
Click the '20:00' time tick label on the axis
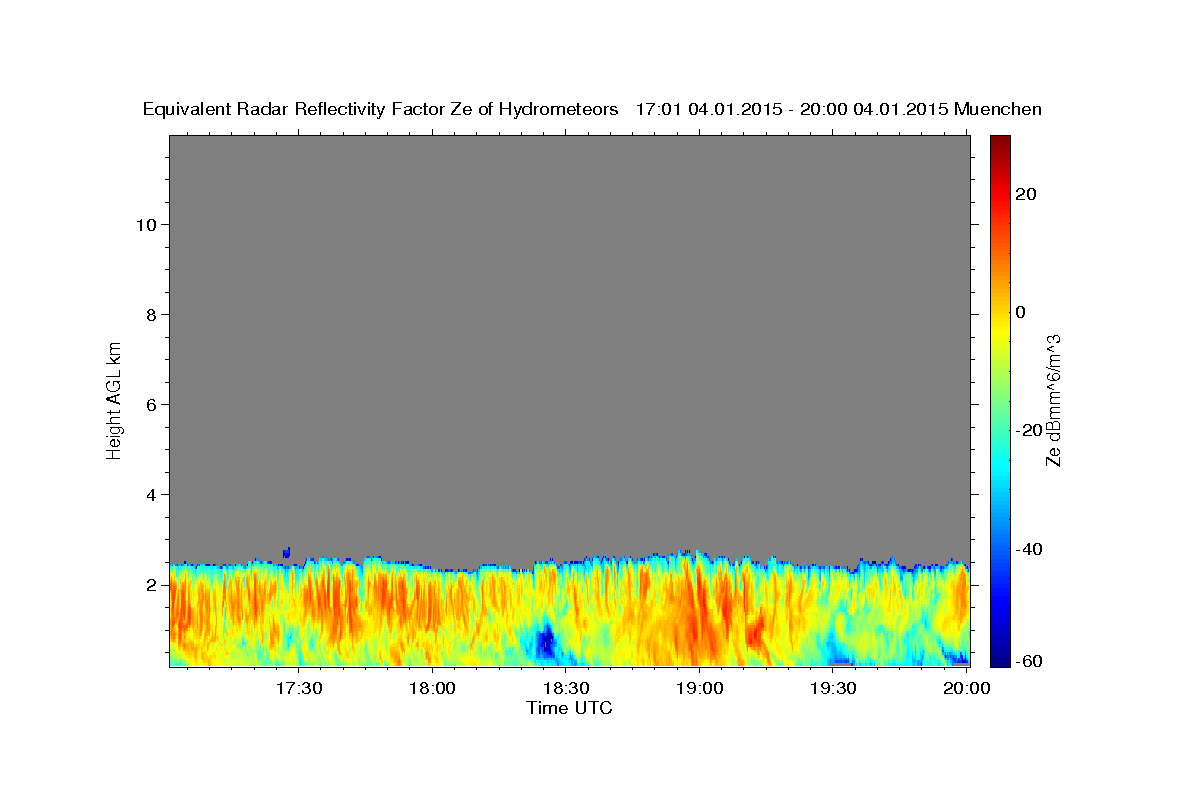pyautogui.click(x=967, y=688)
